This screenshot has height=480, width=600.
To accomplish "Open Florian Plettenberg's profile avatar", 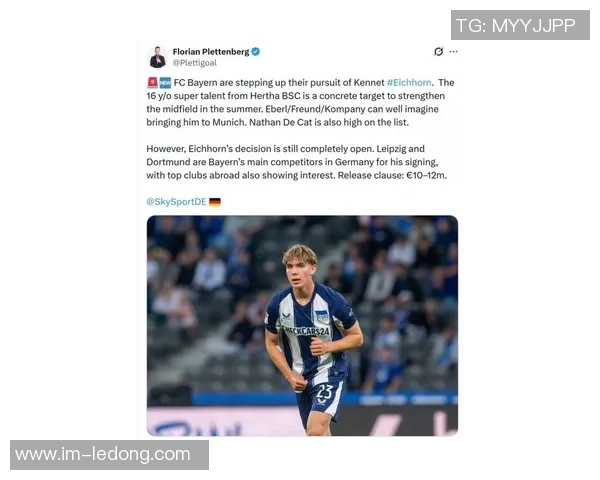I will tap(158, 57).
